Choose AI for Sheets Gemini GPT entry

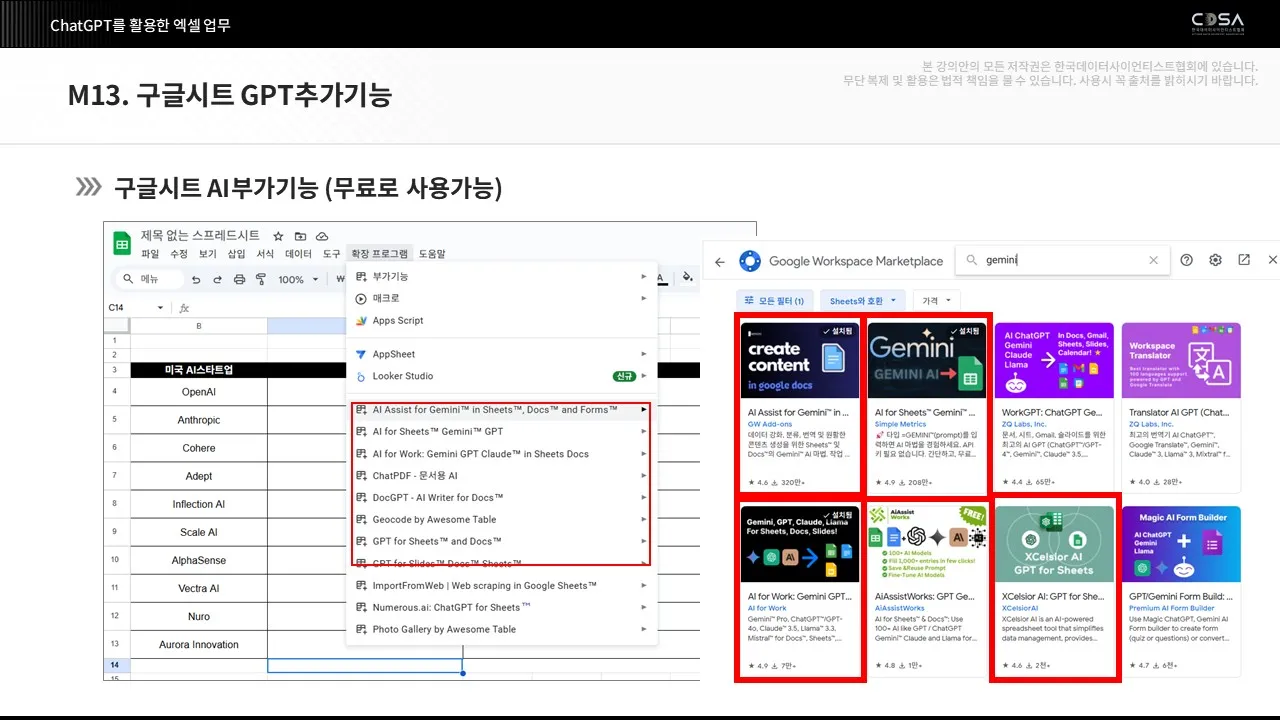point(437,432)
